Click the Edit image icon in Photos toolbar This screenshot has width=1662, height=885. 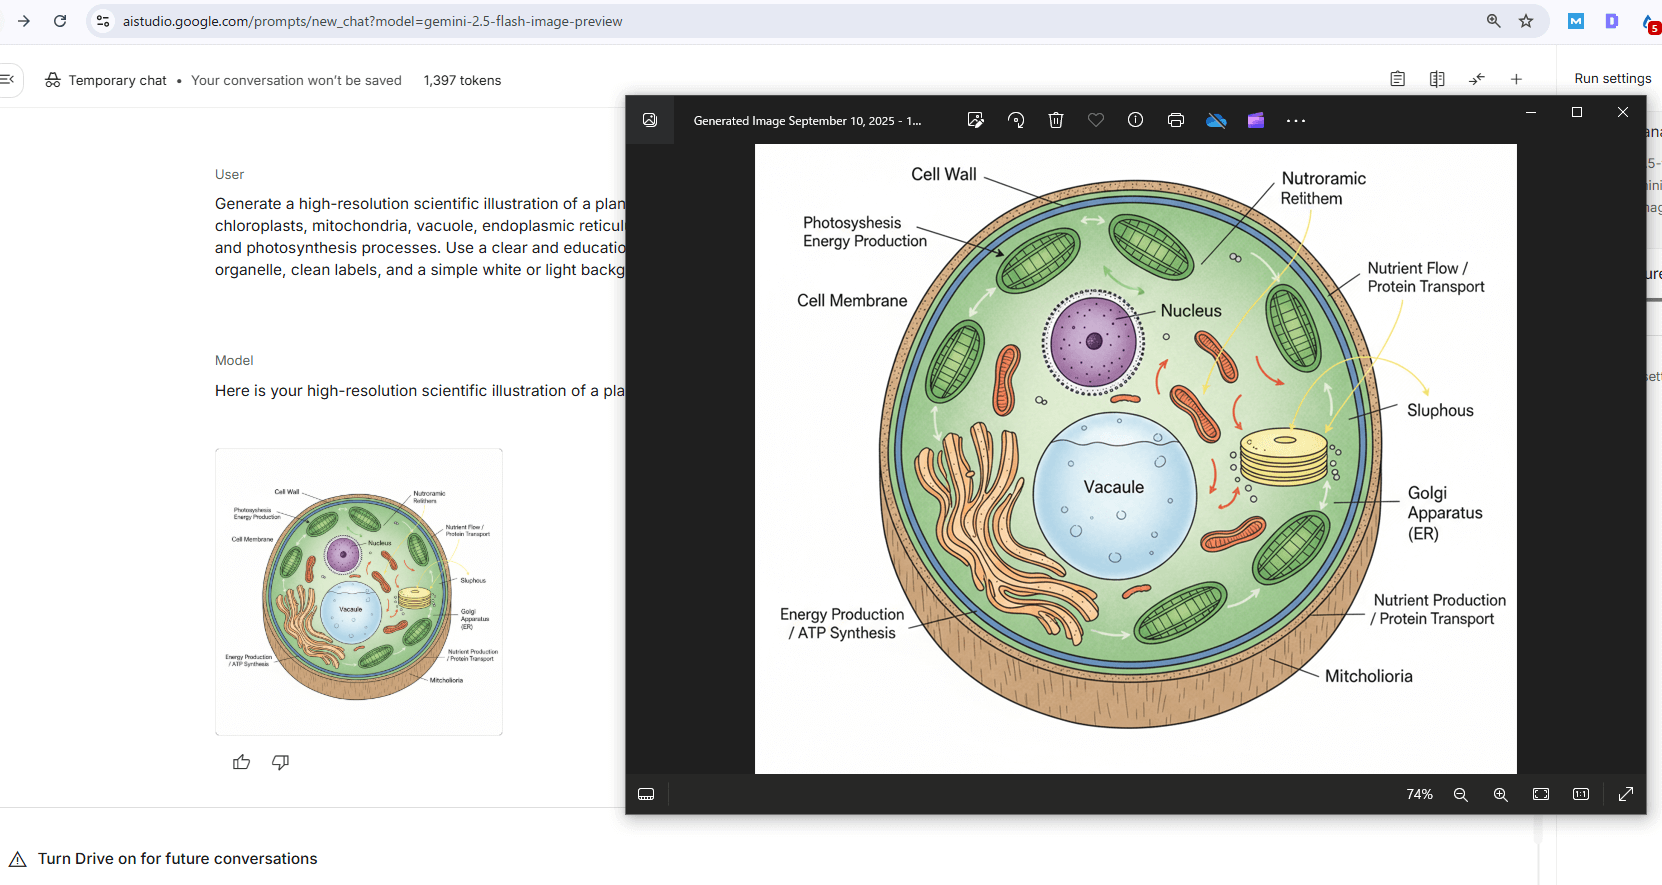click(x=975, y=120)
